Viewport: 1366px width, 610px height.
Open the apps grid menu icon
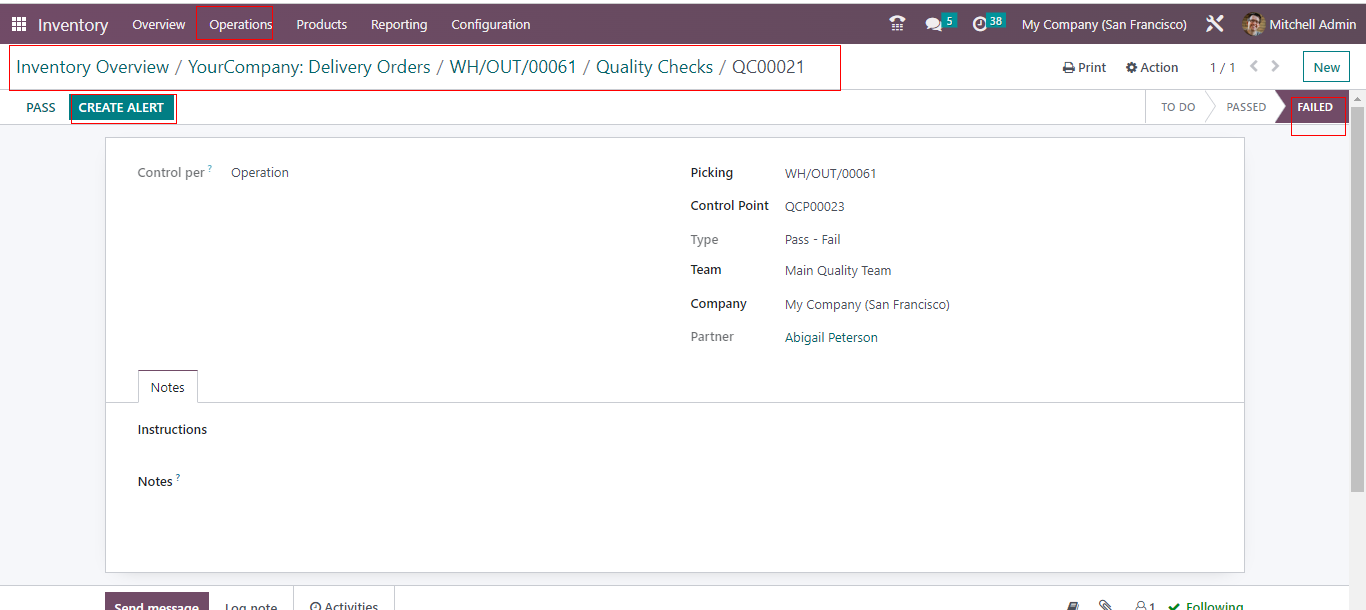pos(19,24)
